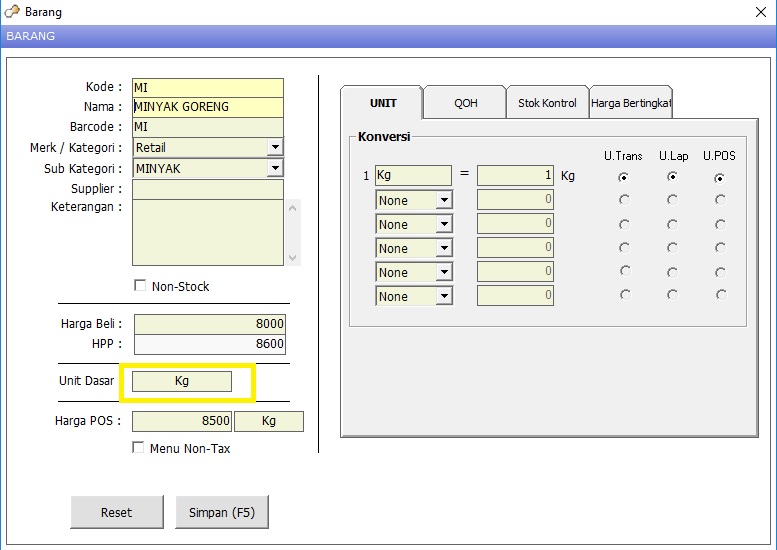
Task: Open the Merk / Kategori dropdown
Action: (x=275, y=148)
